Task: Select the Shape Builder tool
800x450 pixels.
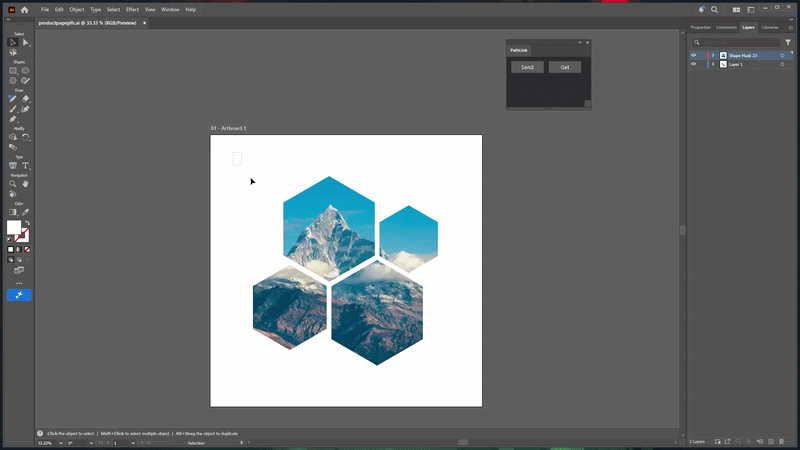Action: coord(13,137)
